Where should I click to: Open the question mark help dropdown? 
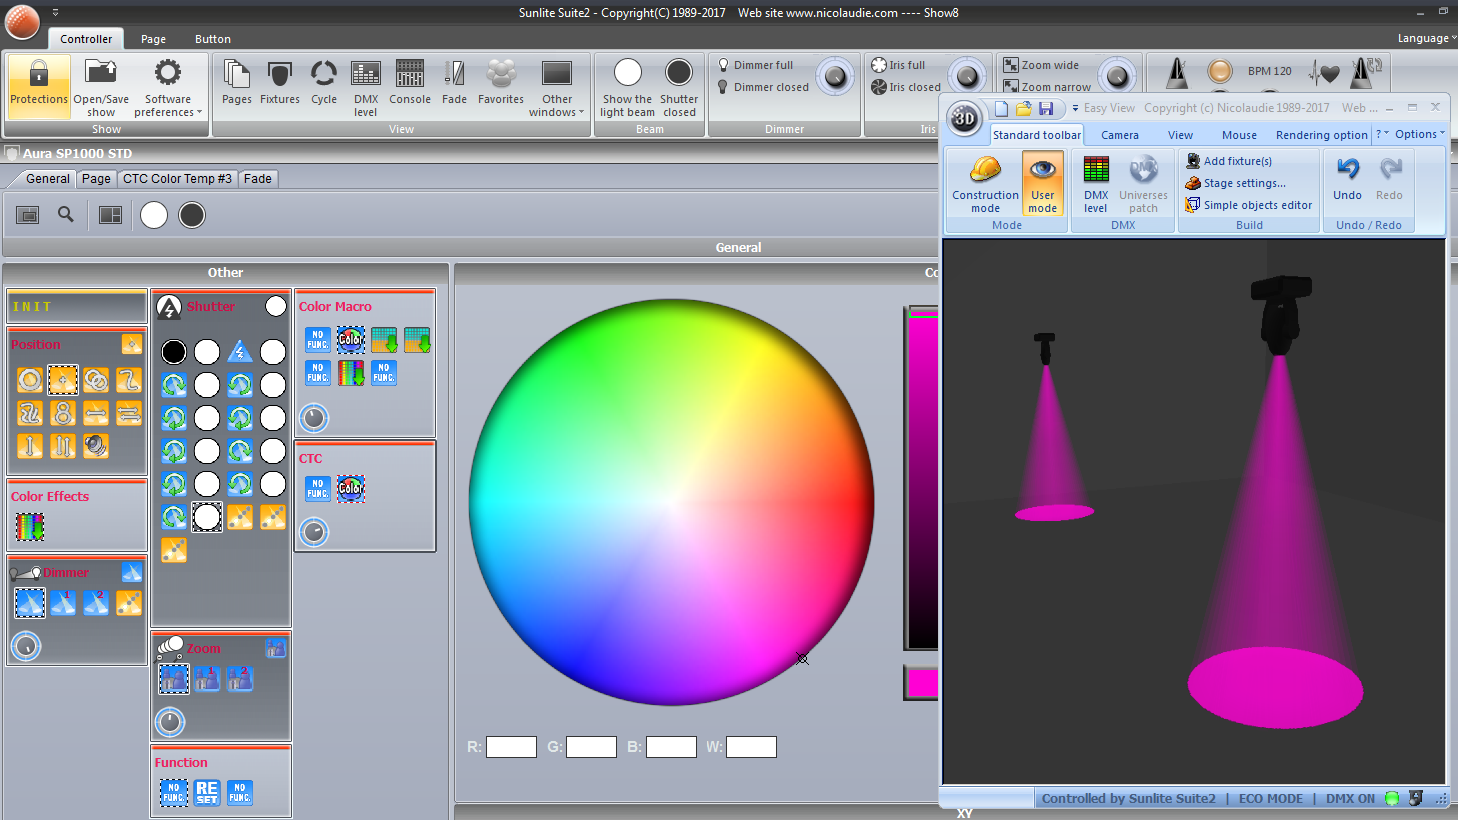coord(1382,134)
